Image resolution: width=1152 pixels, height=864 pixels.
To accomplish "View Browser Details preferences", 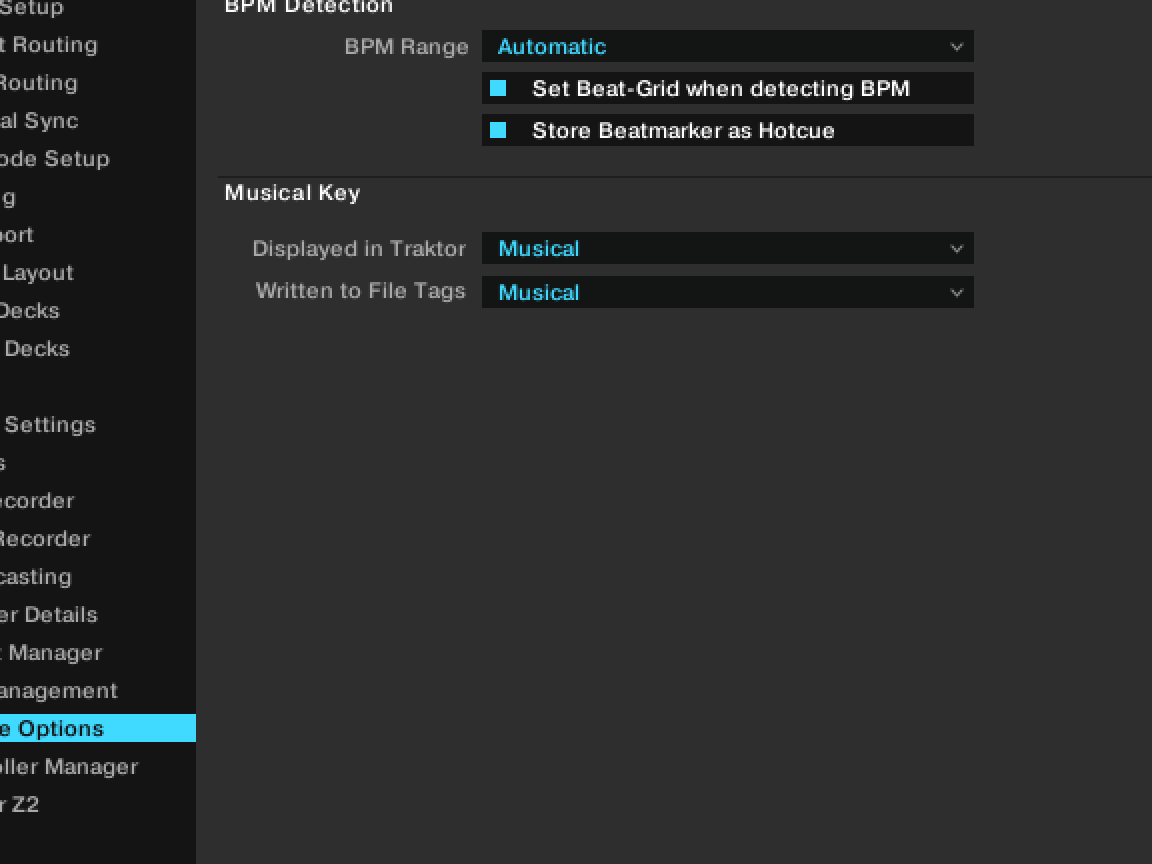I will point(49,615).
